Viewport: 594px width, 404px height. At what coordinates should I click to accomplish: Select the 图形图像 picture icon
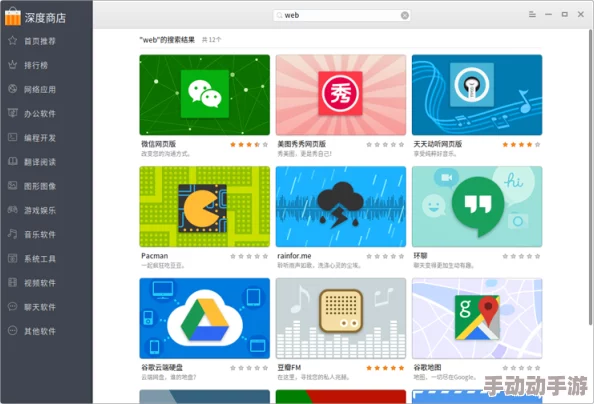pyautogui.click(x=13, y=186)
